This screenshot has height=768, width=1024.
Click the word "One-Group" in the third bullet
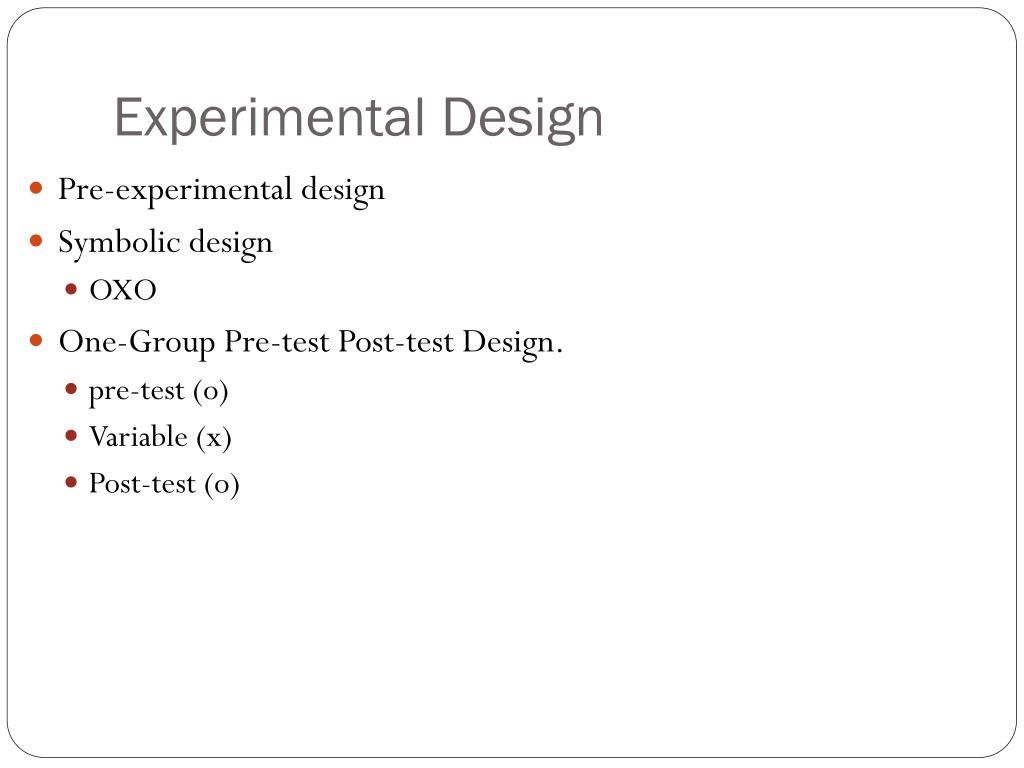136,343
